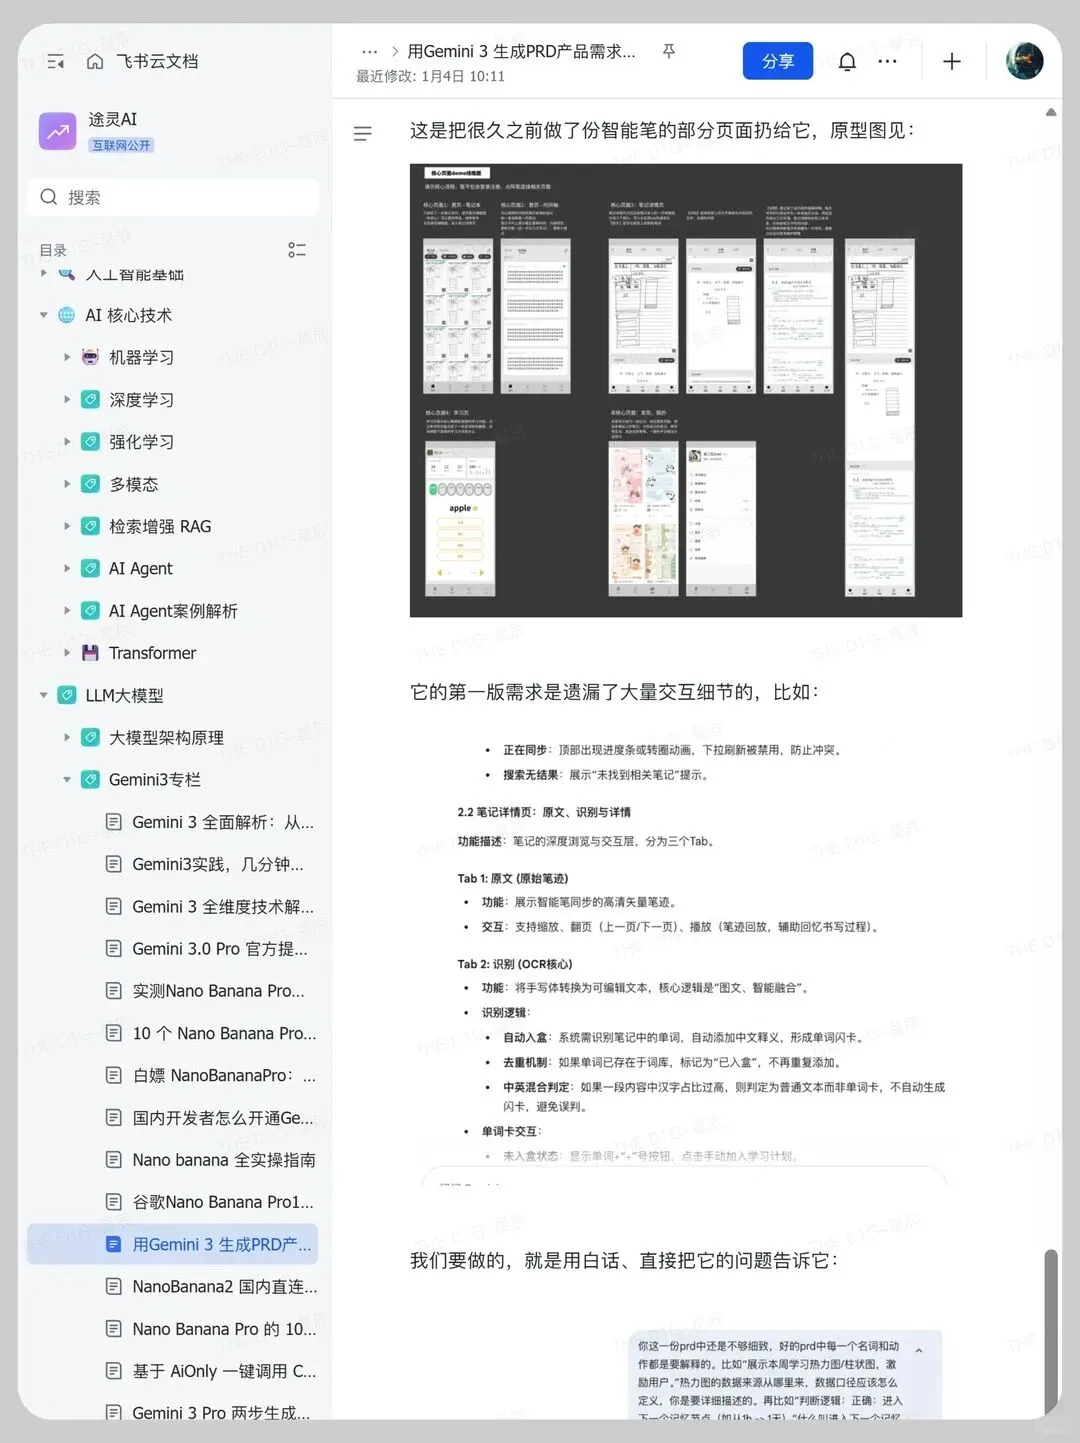Click the directory collapse-all icon next to 目录
Screen dimensions: 1080x1443
pos(297,250)
